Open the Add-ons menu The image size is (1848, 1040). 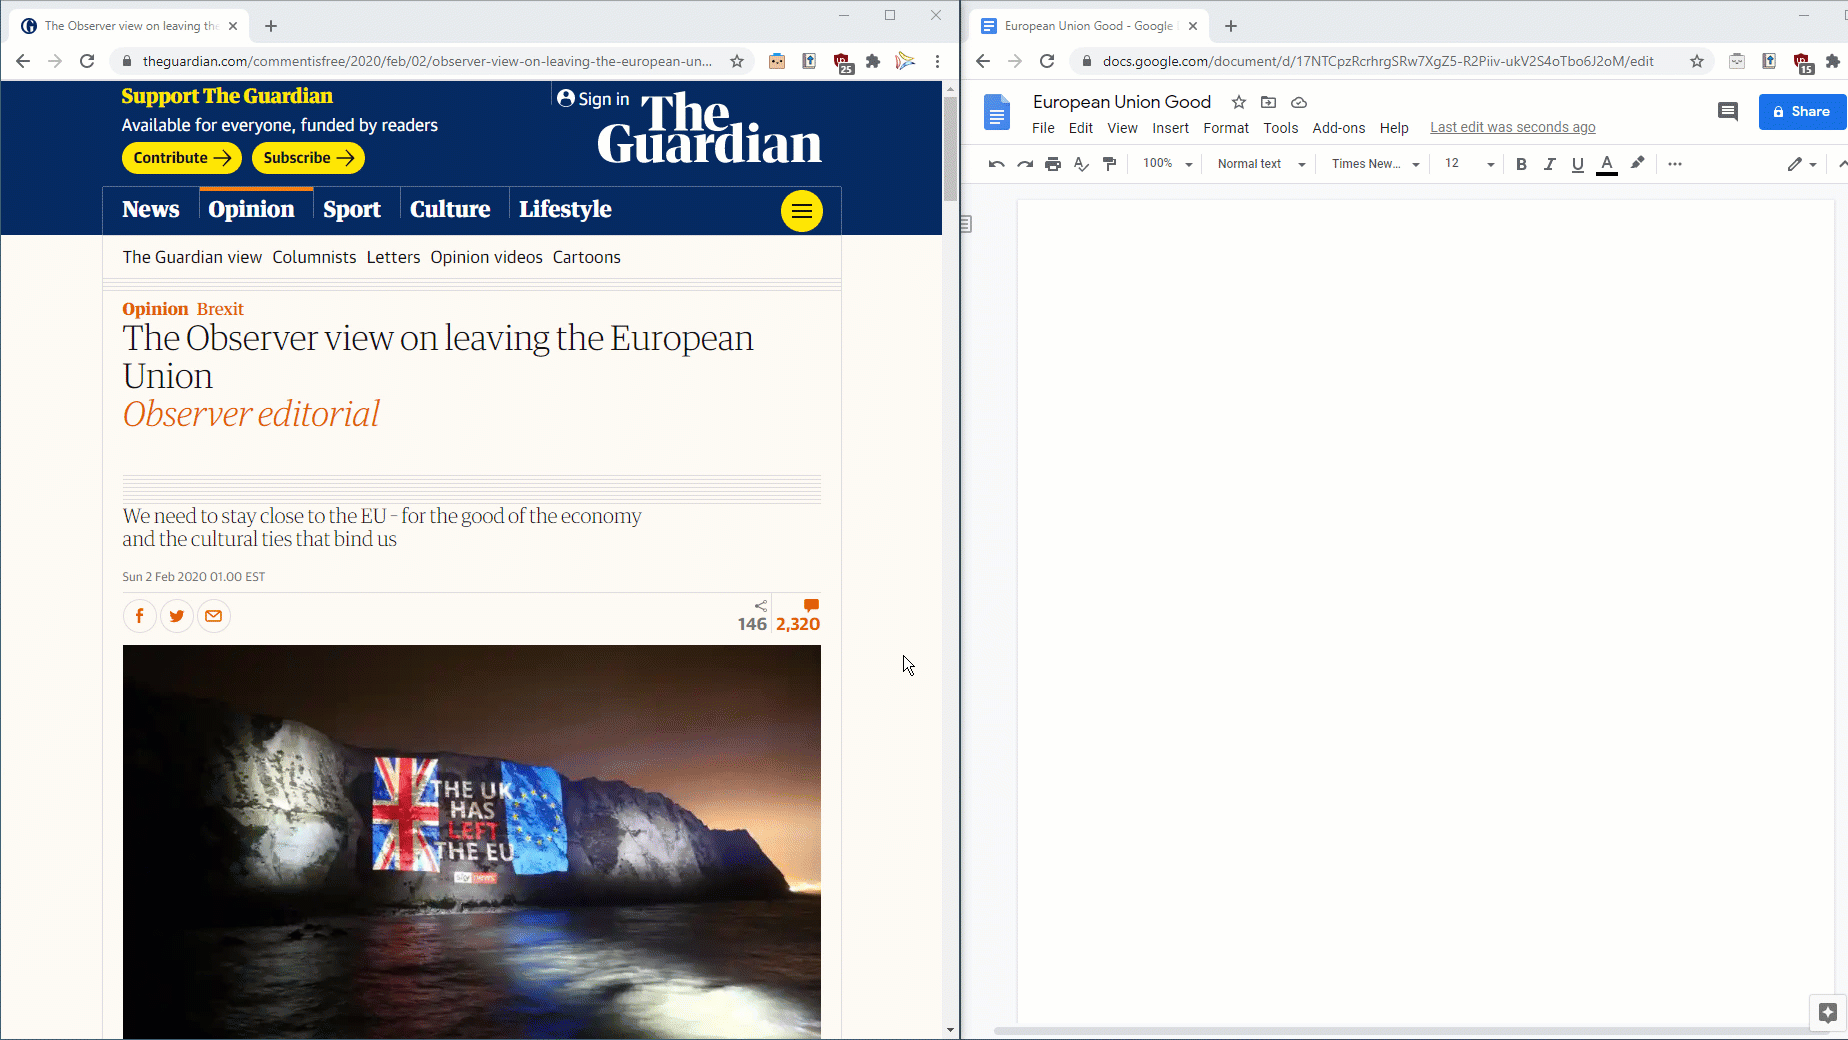pyautogui.click(x=1338, y=128)
